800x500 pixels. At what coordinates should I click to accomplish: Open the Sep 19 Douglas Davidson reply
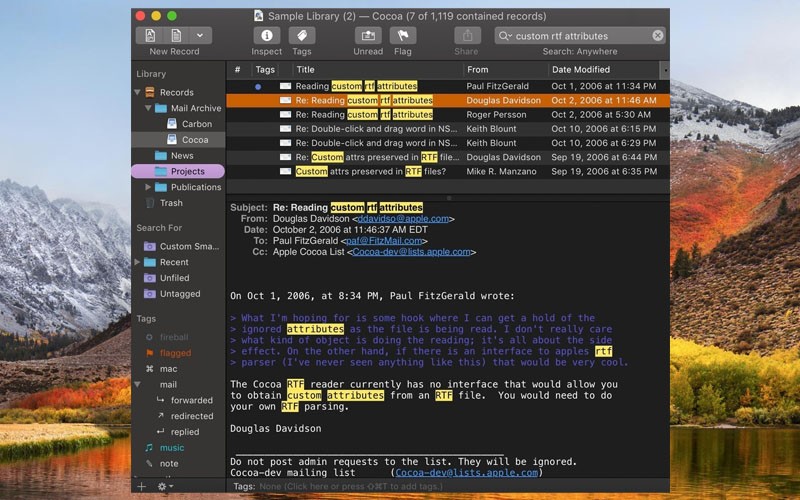[x=448, y=158]
